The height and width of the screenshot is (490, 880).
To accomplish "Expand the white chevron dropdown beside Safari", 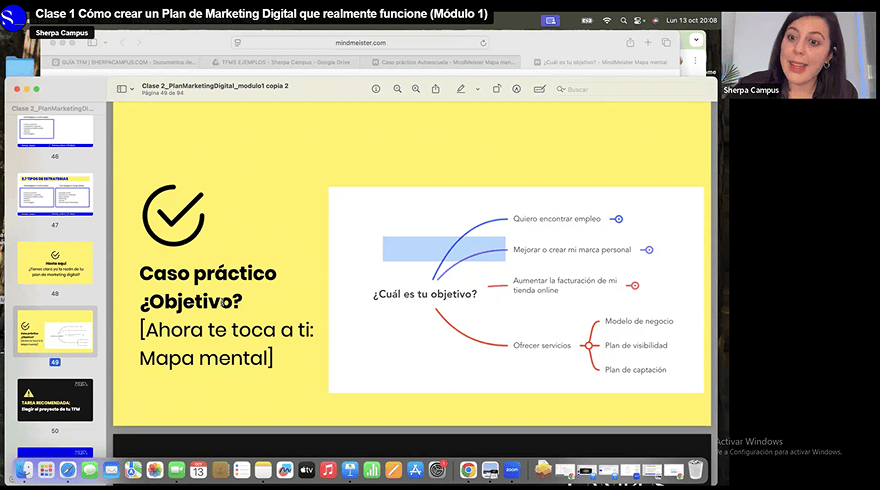I will [696, 40].
